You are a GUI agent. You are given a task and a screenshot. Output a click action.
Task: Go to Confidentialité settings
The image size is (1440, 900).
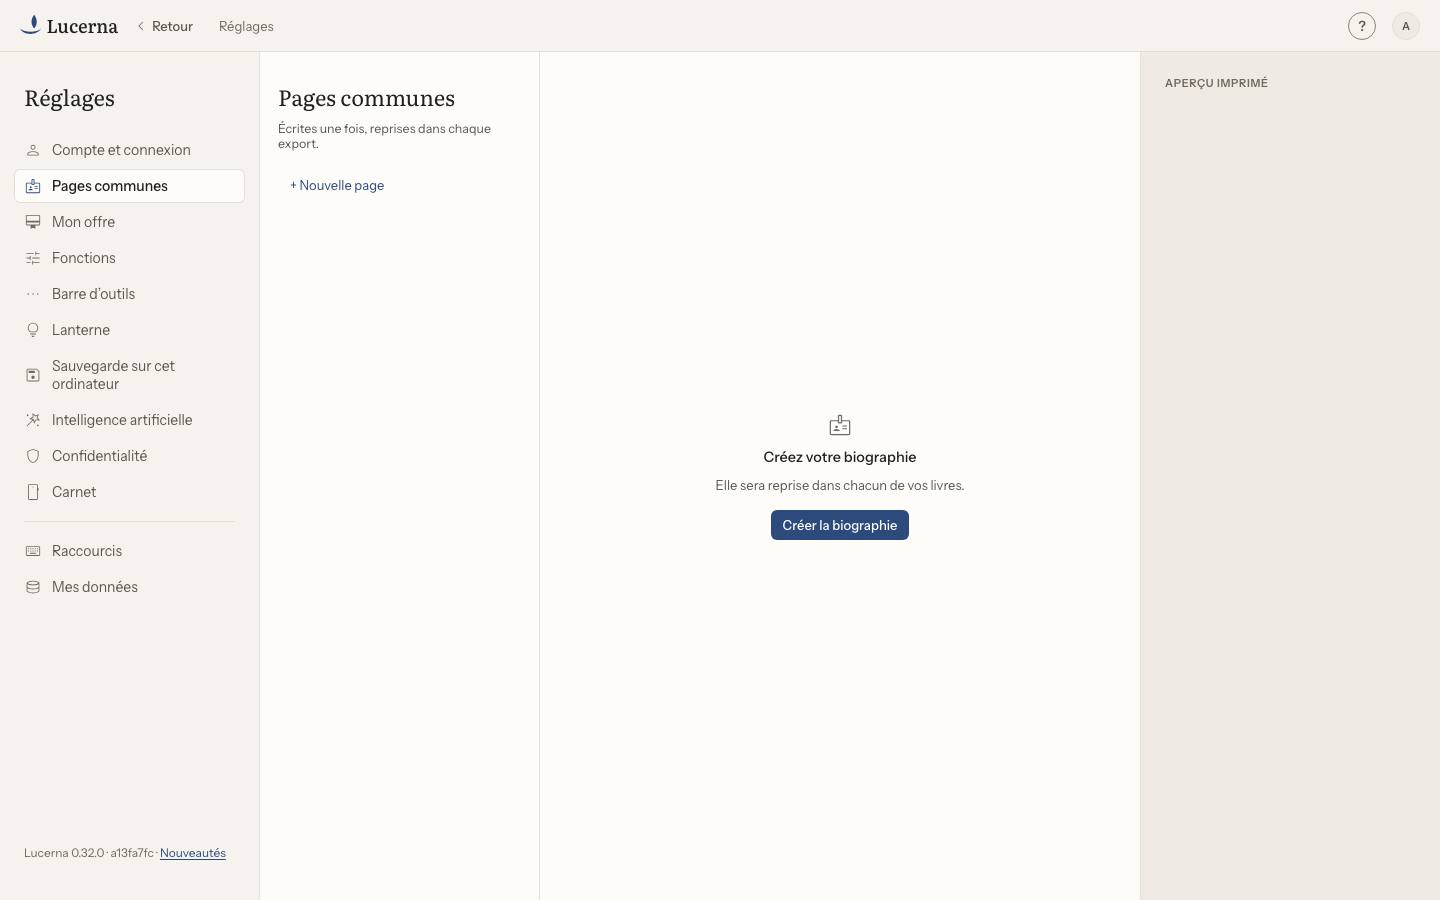tap(130, 456)
